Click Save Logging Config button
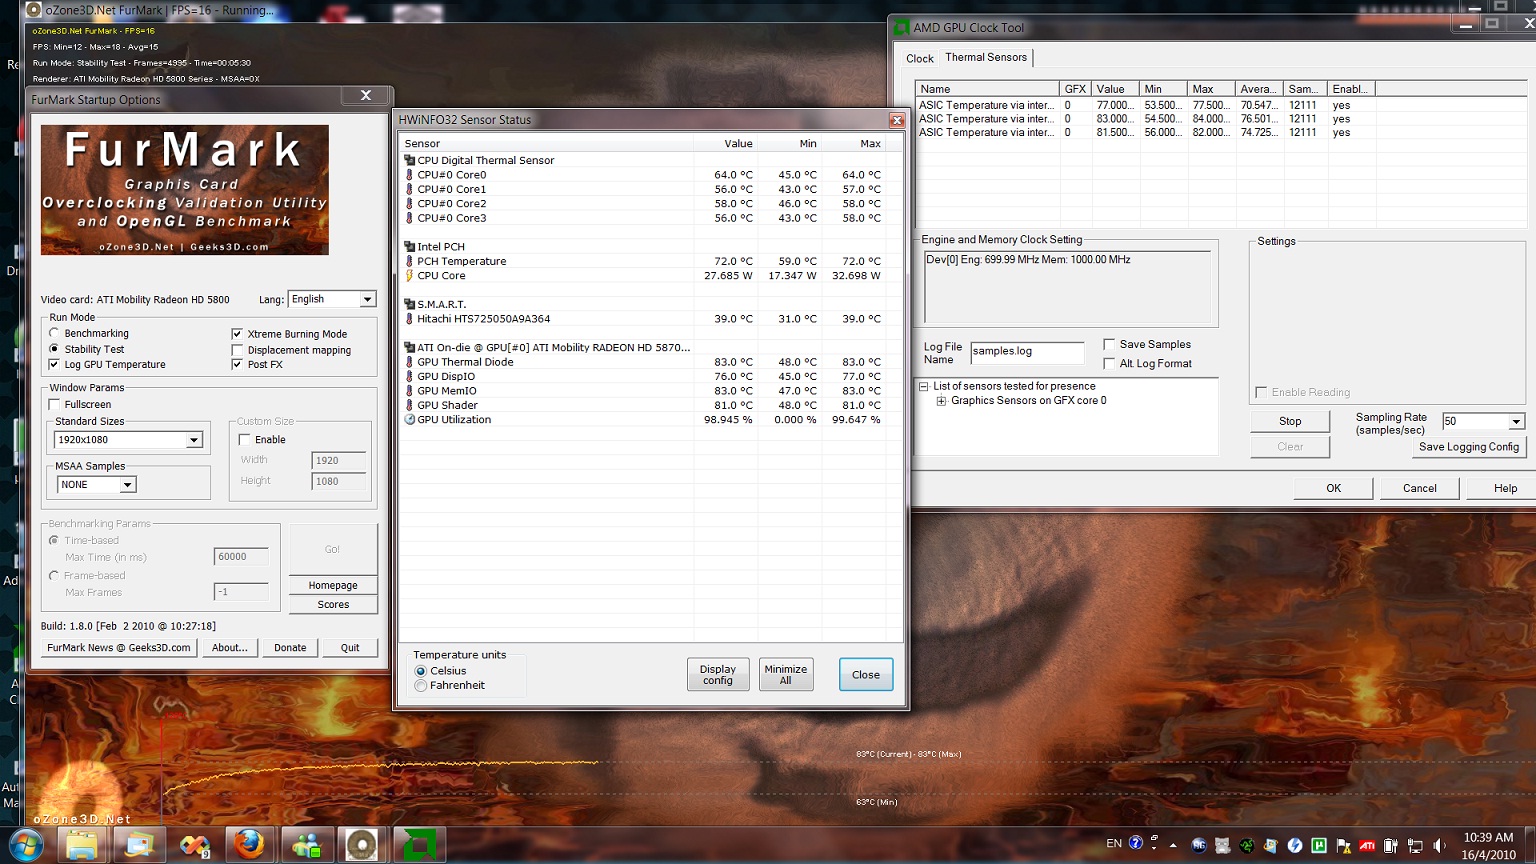The image size is (1536, 864). pyautogui.click(x=1468, y=447)
